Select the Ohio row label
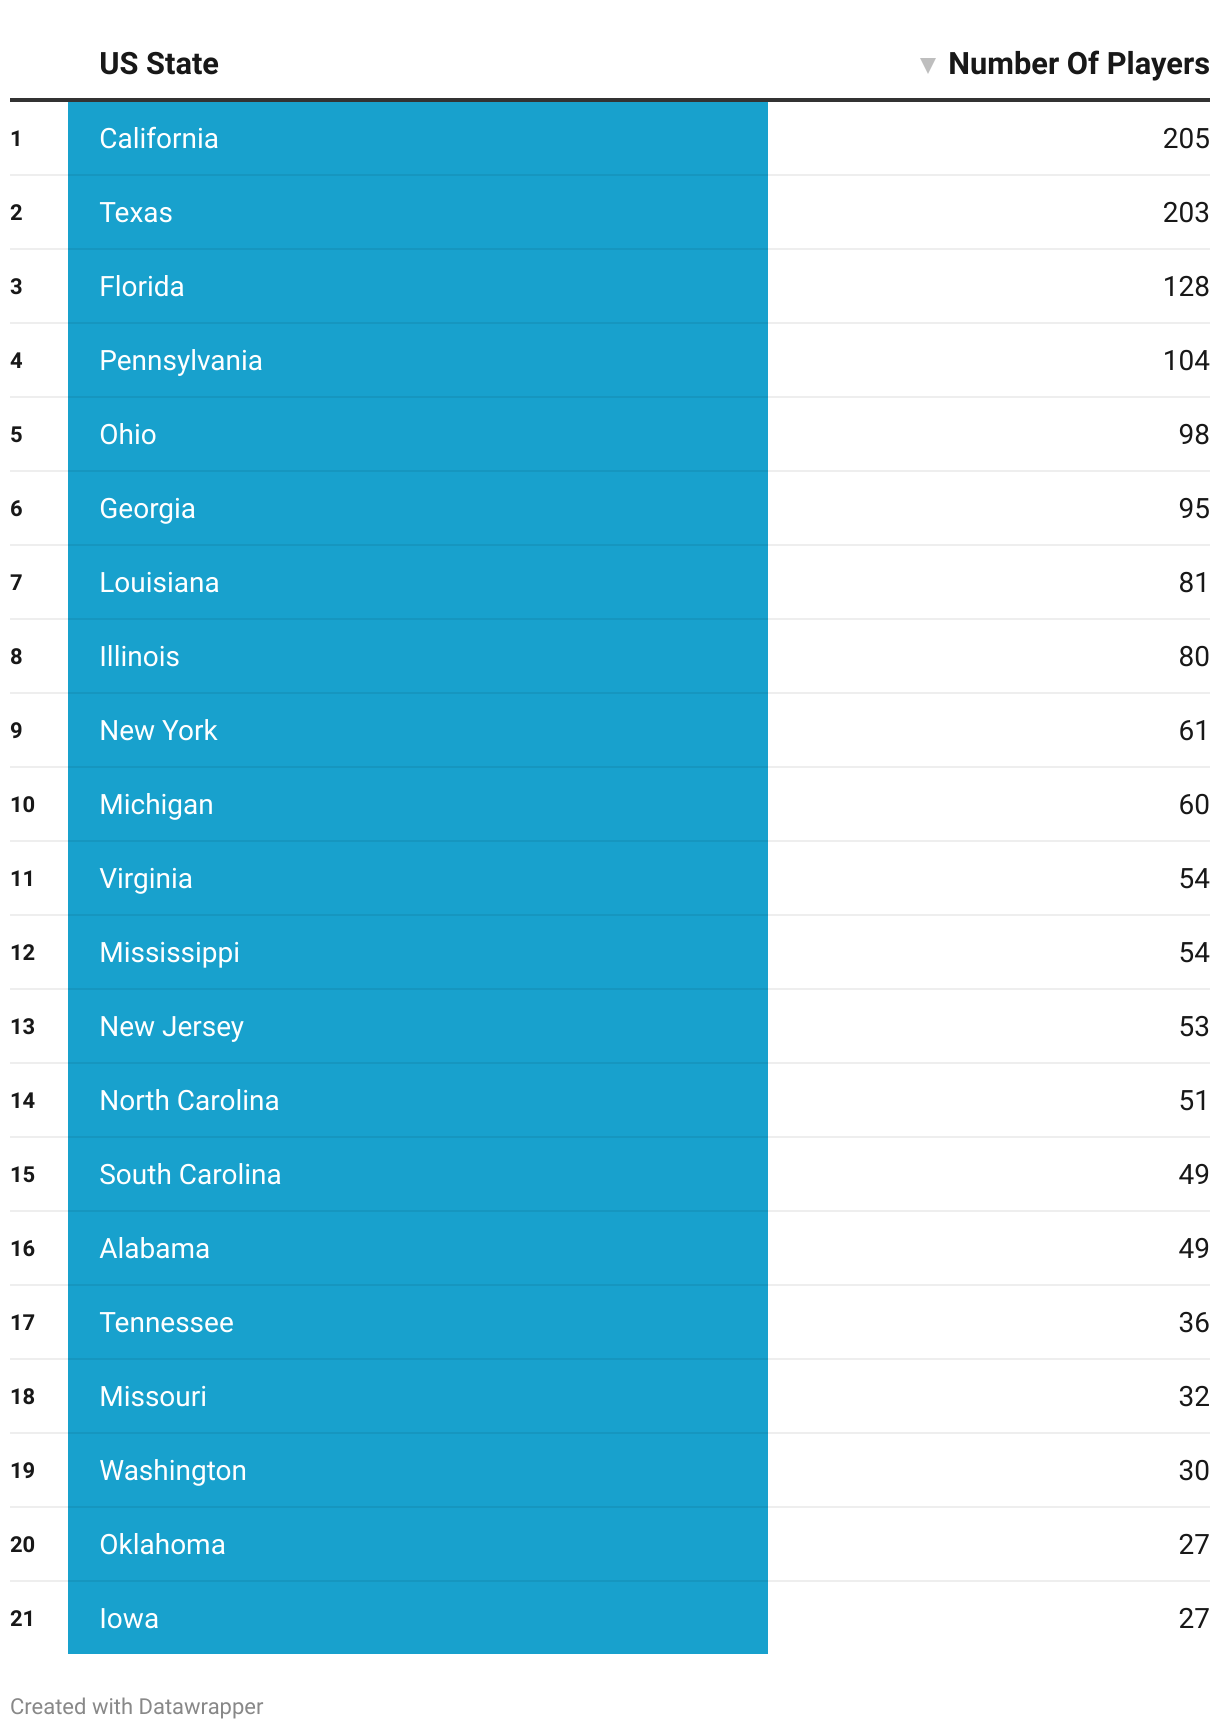The image size is (1220, 1730). point(128,434)
